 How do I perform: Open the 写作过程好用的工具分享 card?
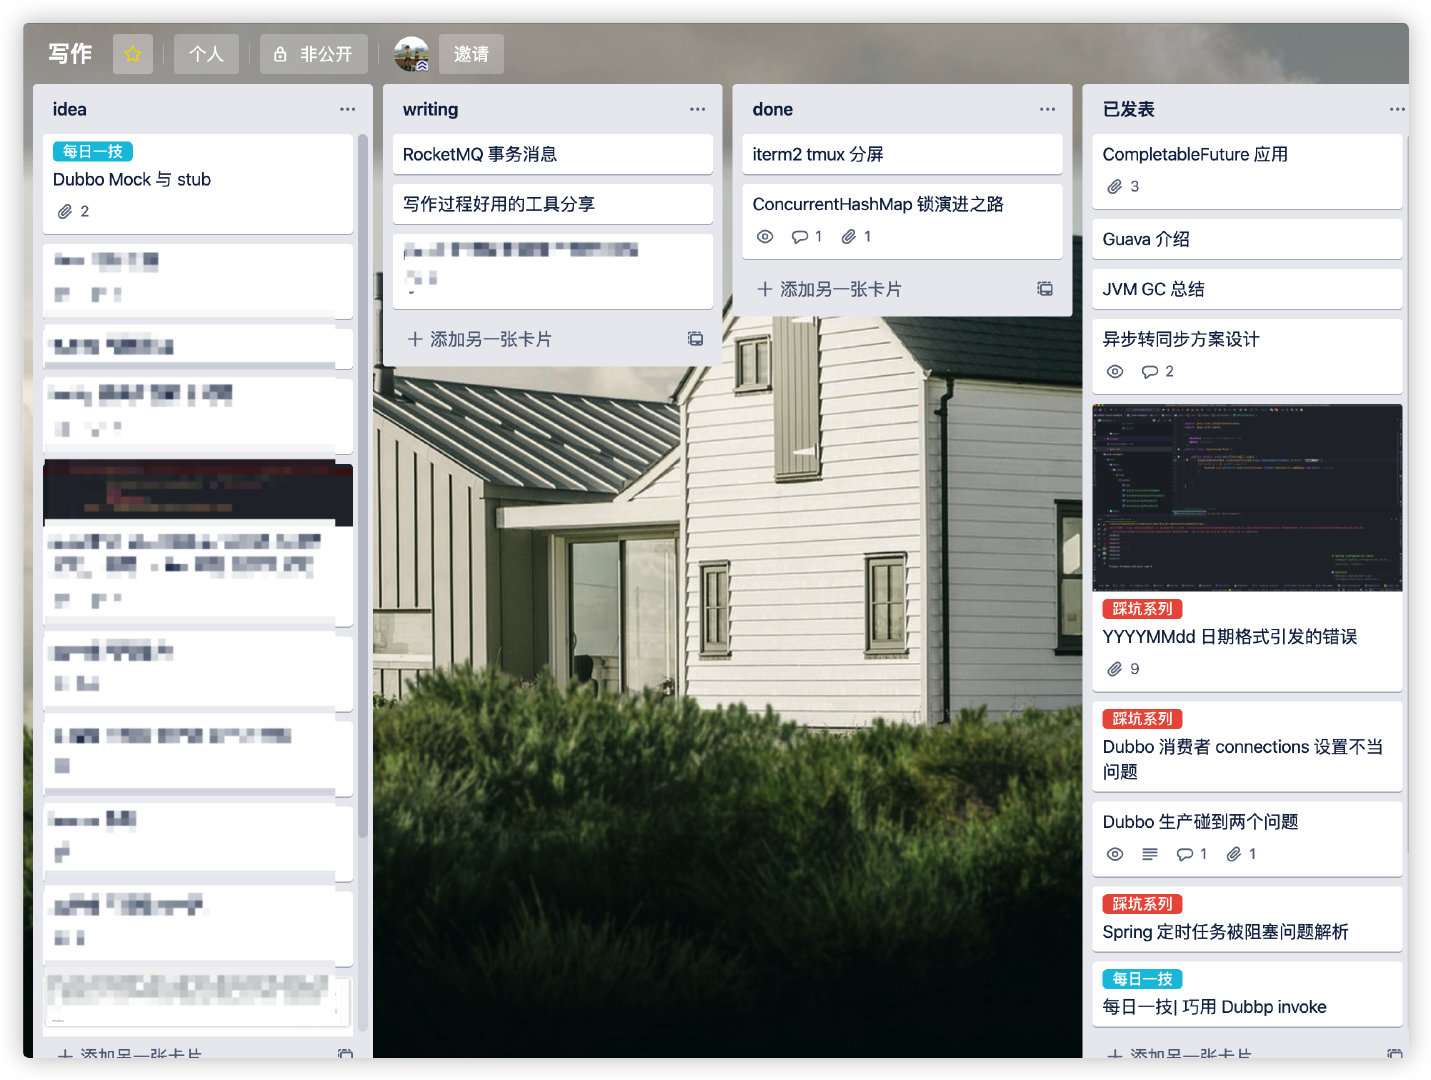pos(553,204)
